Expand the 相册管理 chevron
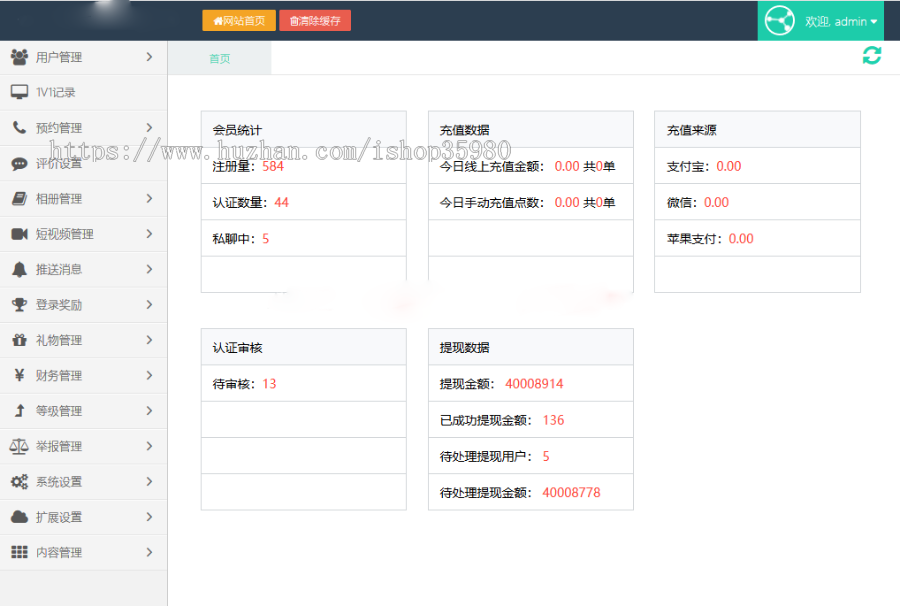The width and height of the screenshot is (900, 606). point(149,199)
